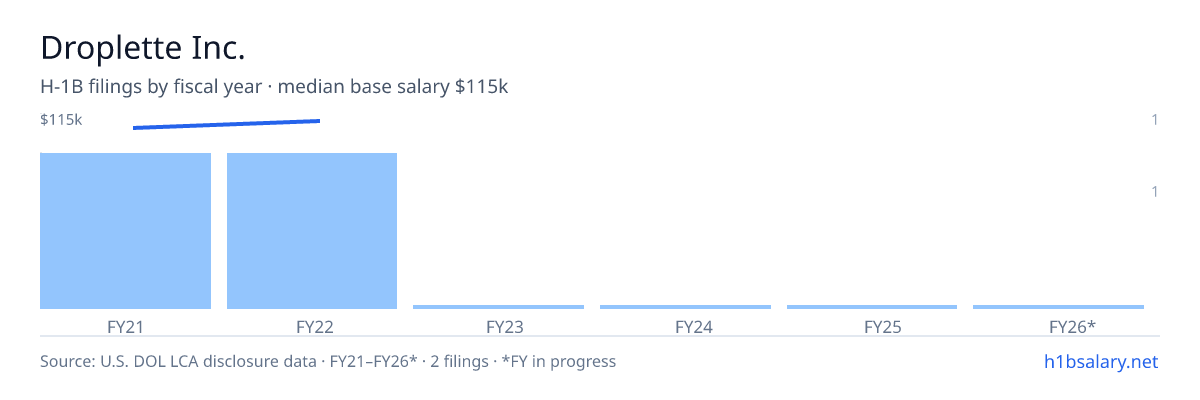
Task: Click the FY24 axis label
Action: click(694, 326)
